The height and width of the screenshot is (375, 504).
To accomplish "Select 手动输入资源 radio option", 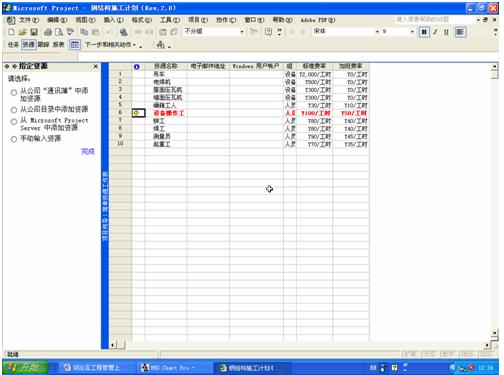I will tap(14, 139).
